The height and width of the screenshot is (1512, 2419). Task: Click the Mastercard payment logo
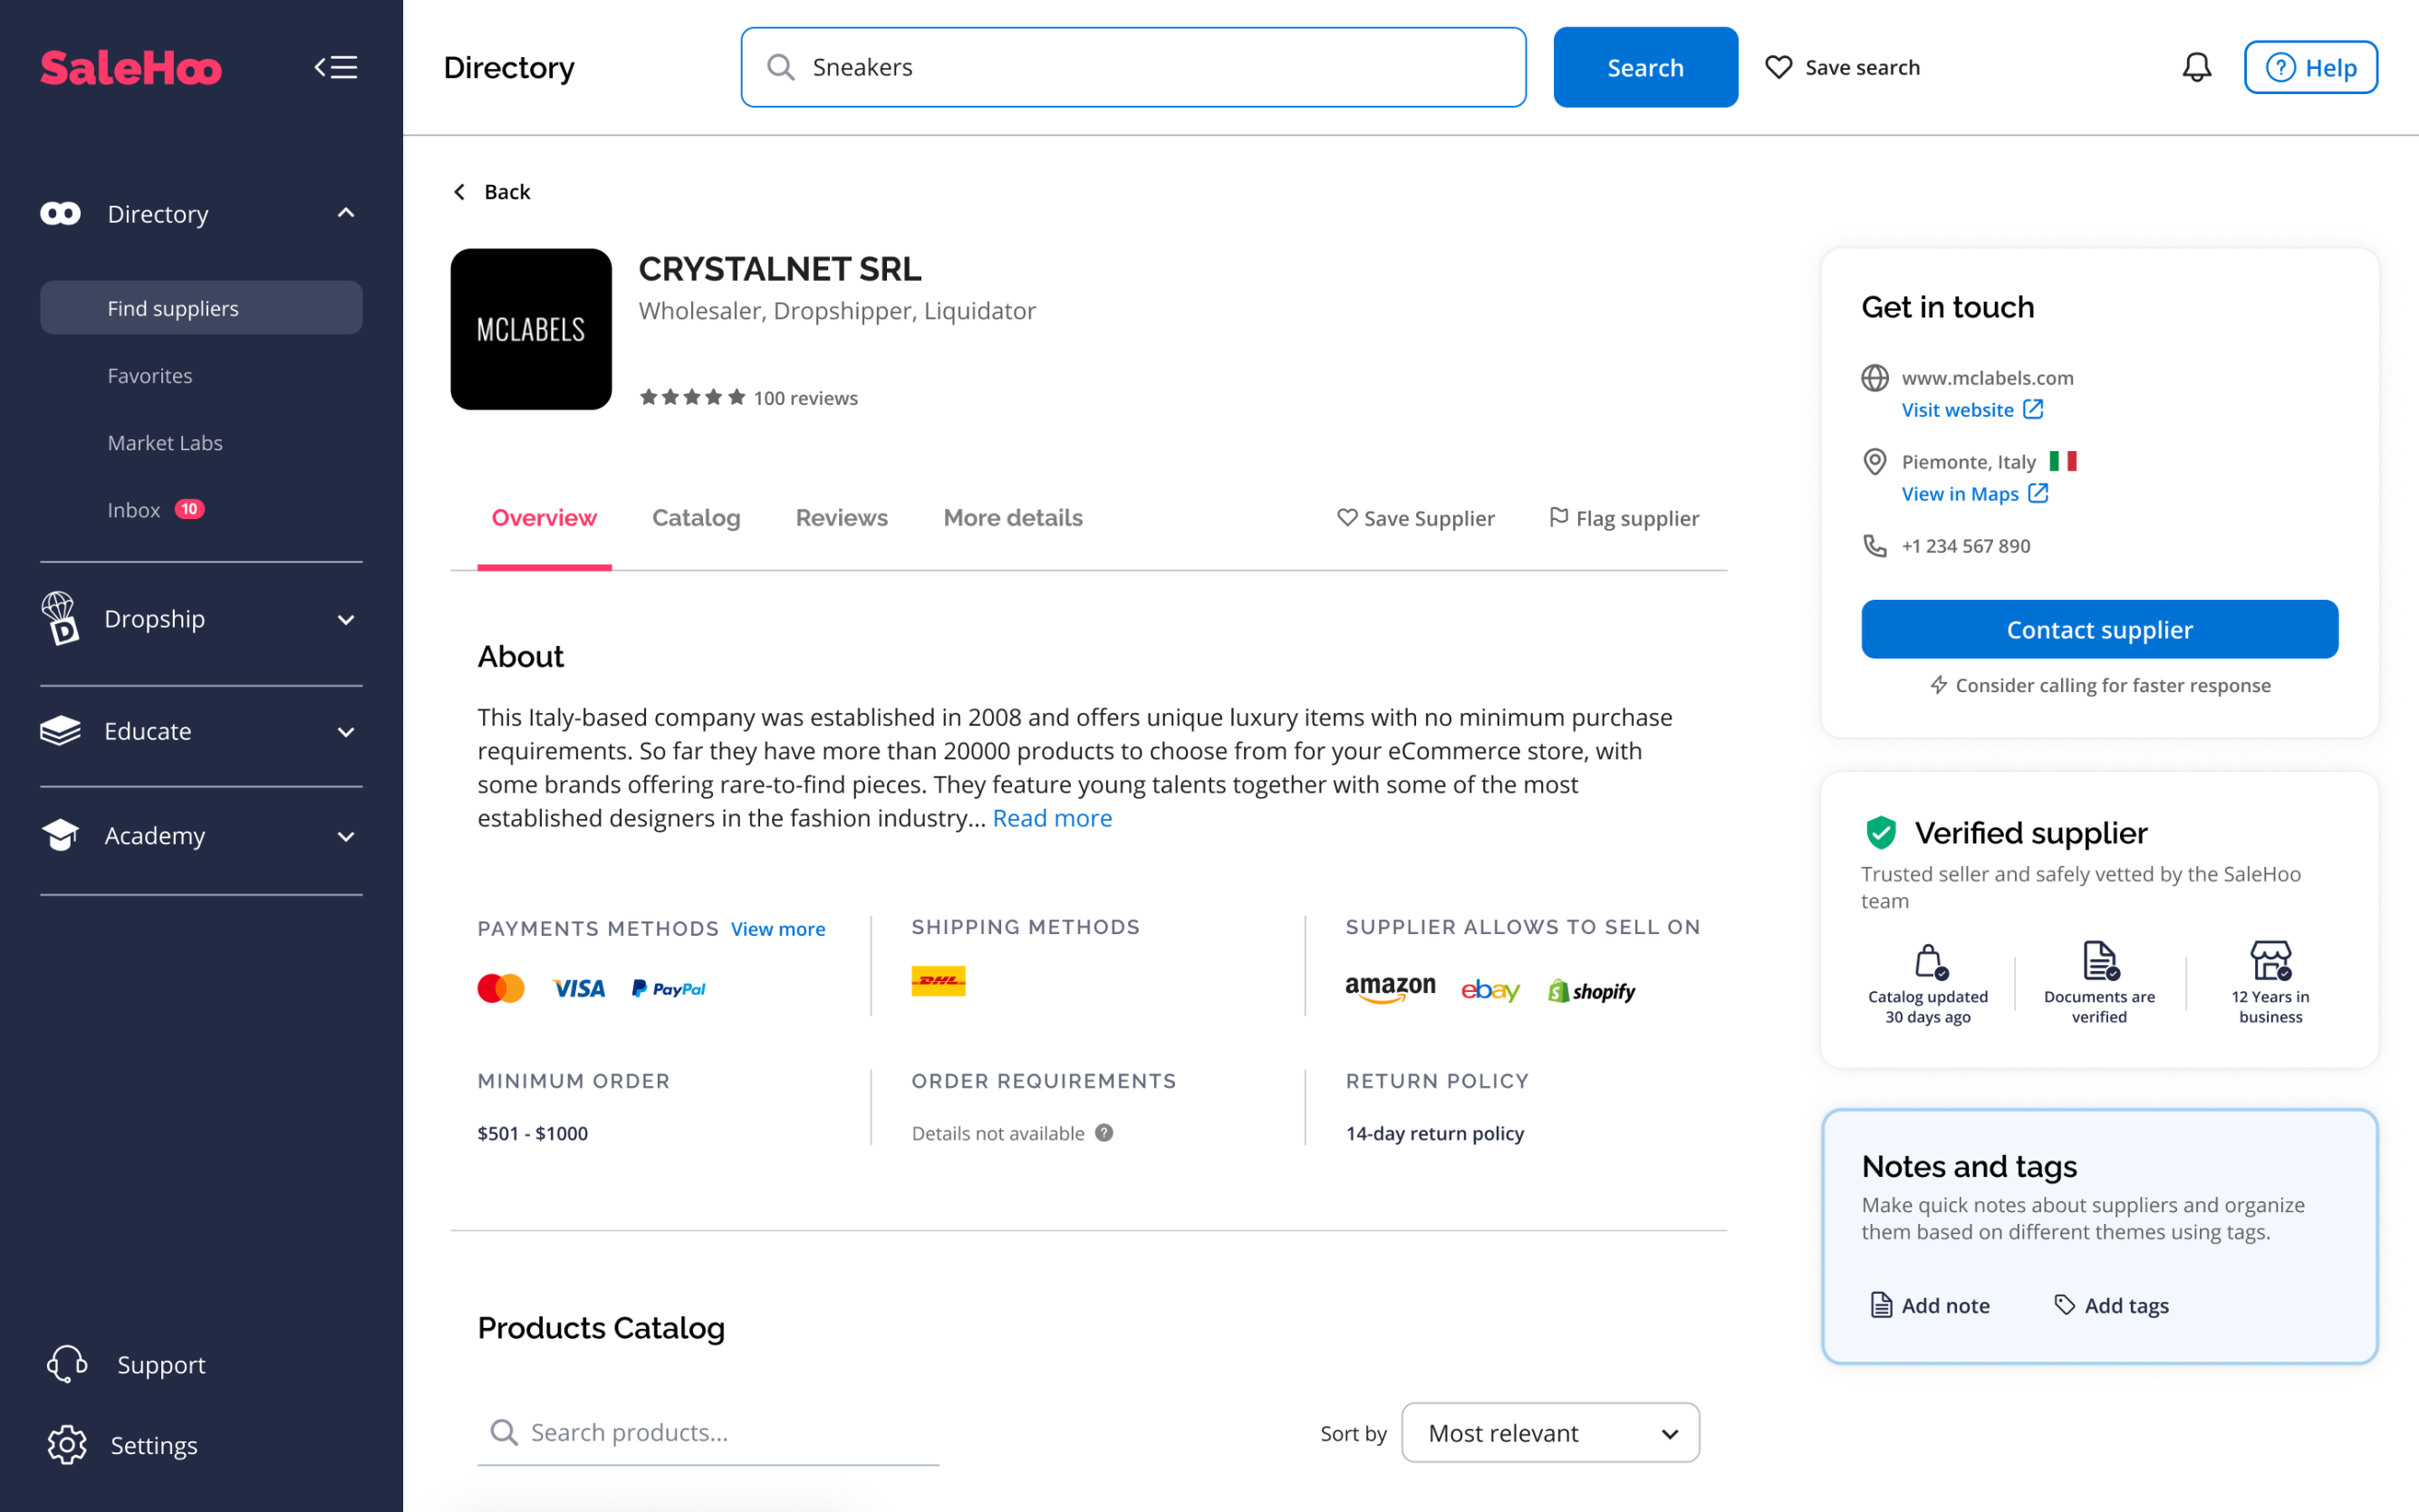click(x=501, y=988)
